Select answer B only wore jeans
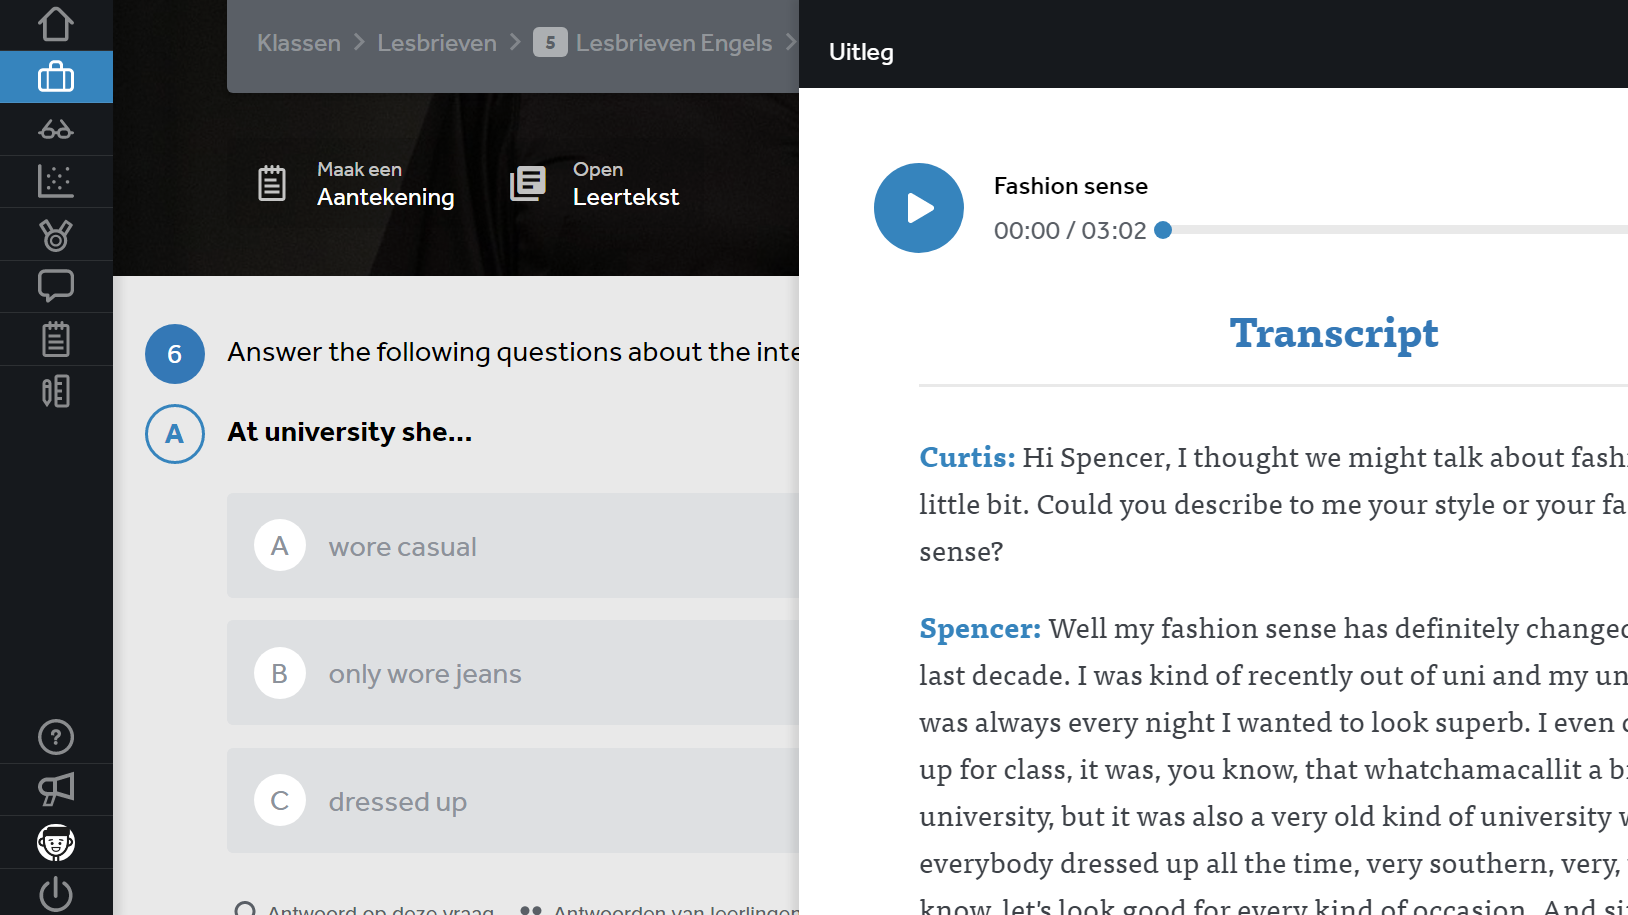This screenshot has width=1628, height=915. [x=513, y=673]
